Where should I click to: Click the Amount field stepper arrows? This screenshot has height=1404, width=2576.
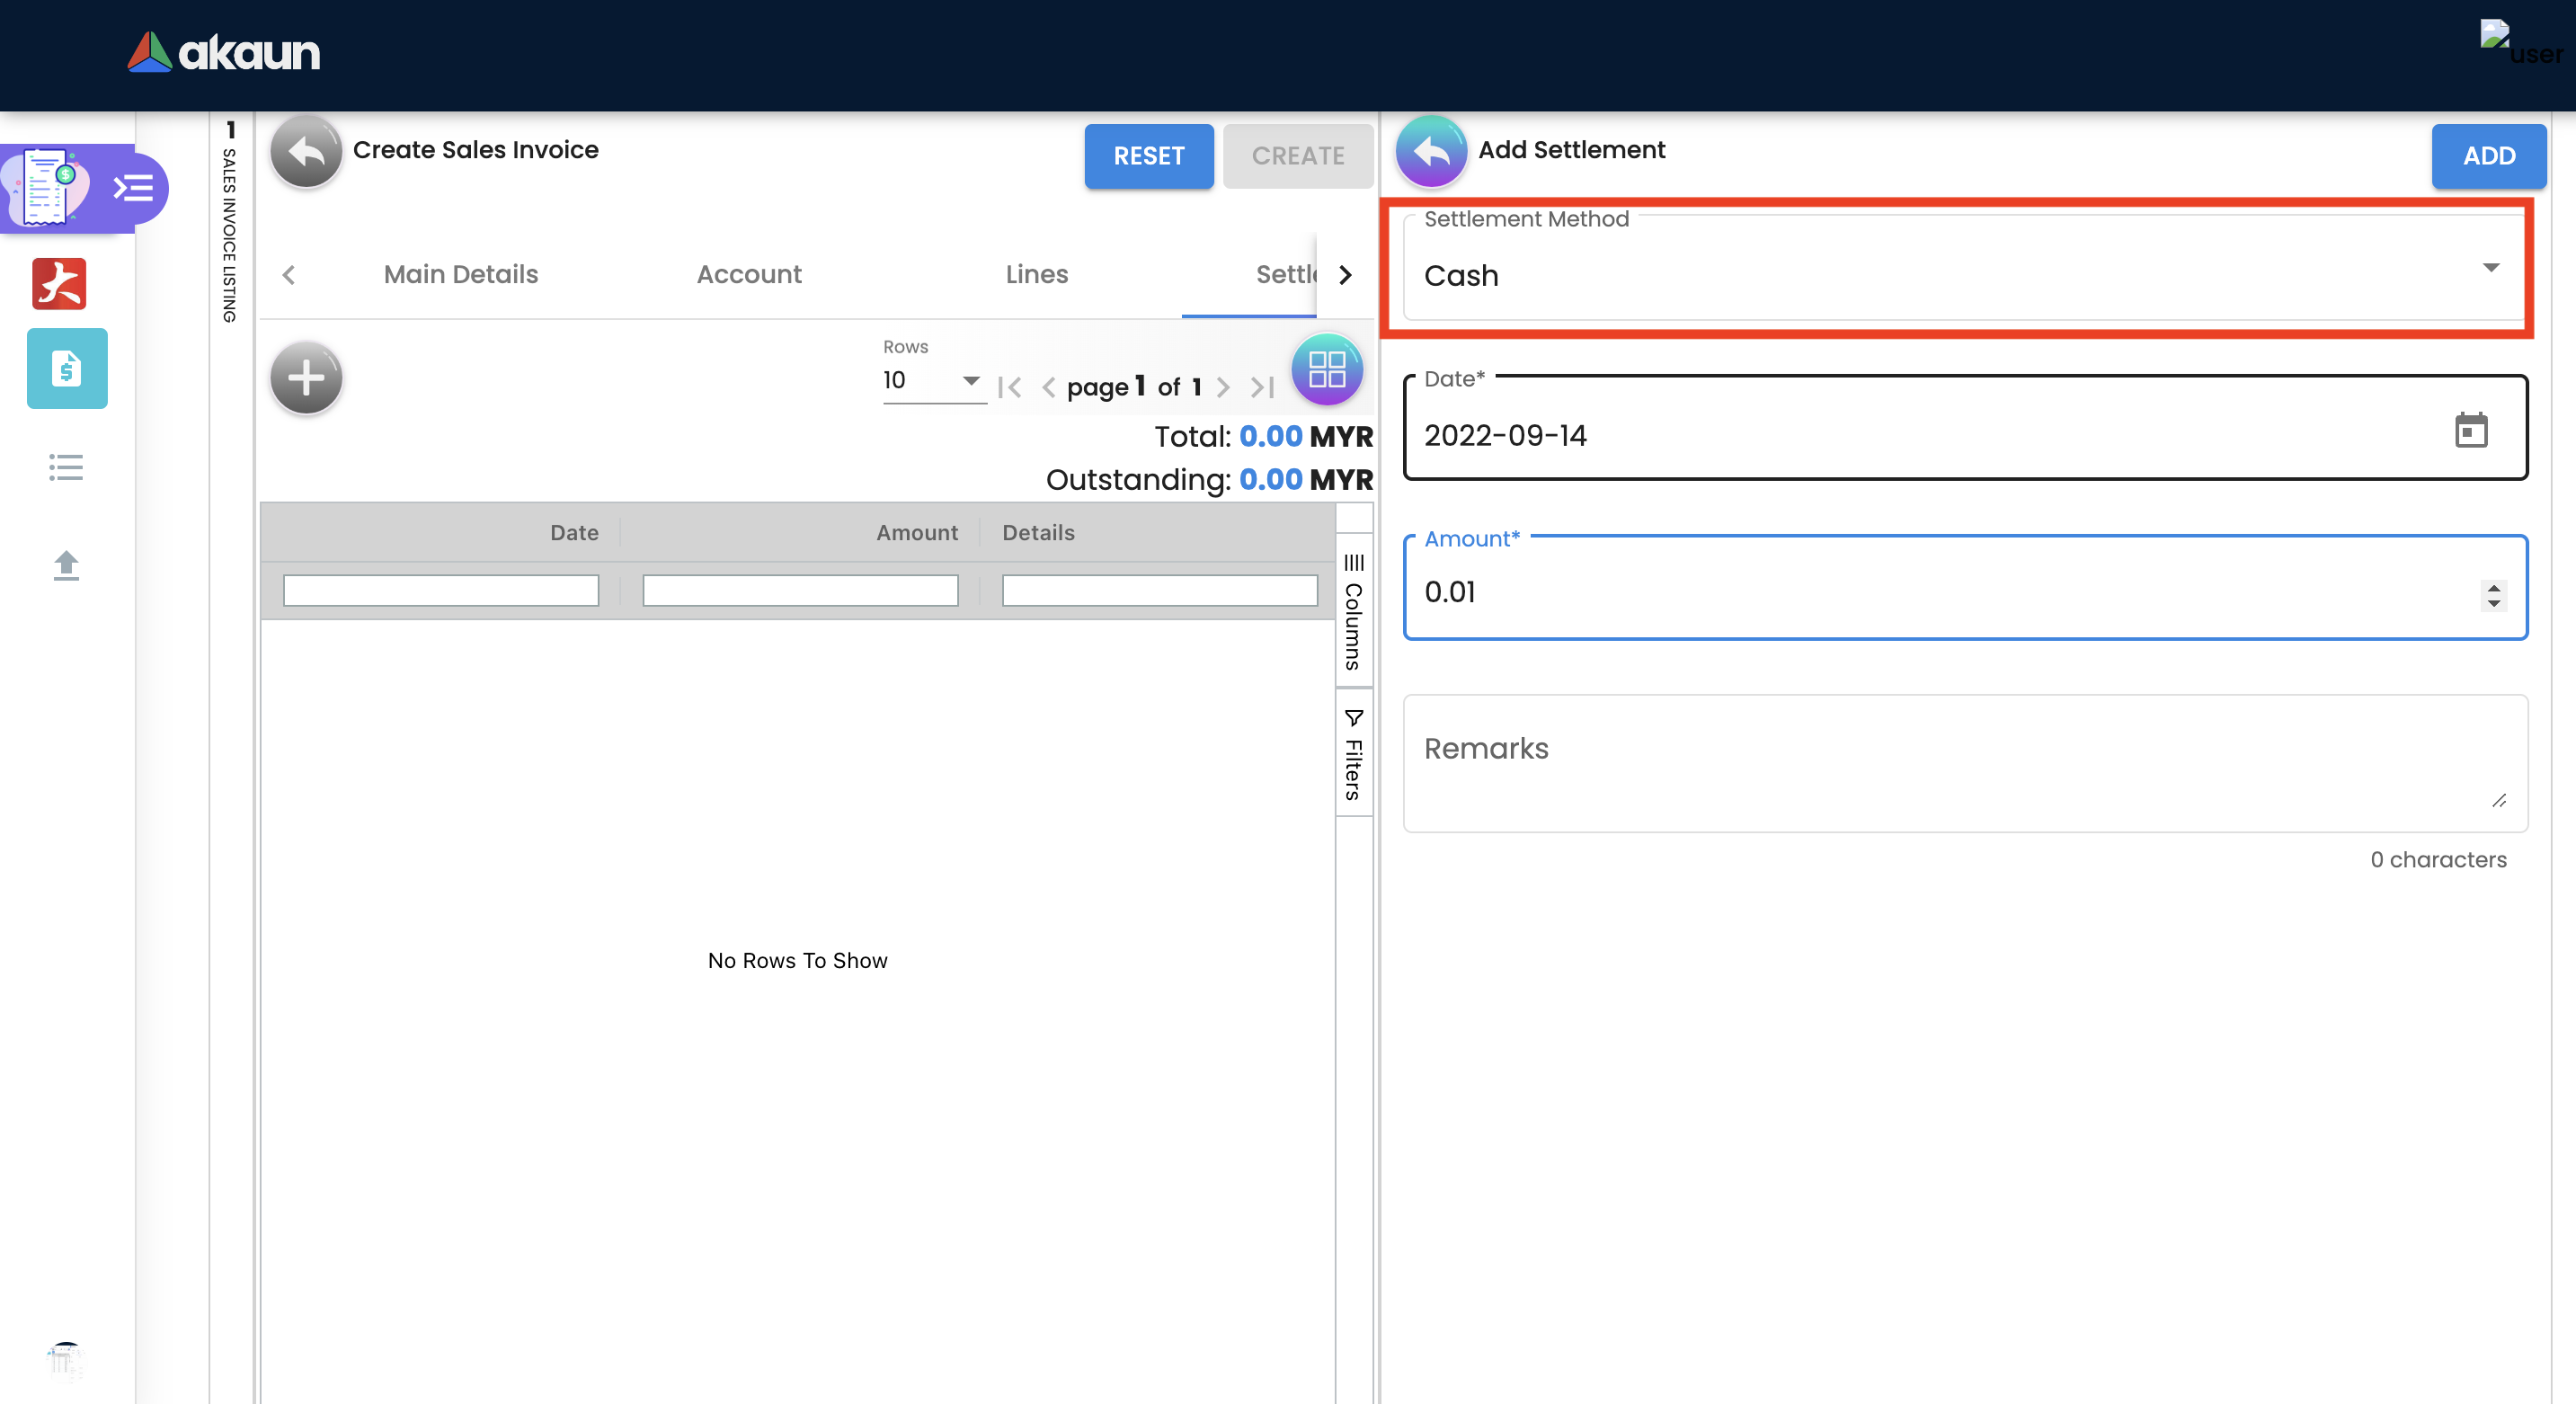coord(2493,595)
